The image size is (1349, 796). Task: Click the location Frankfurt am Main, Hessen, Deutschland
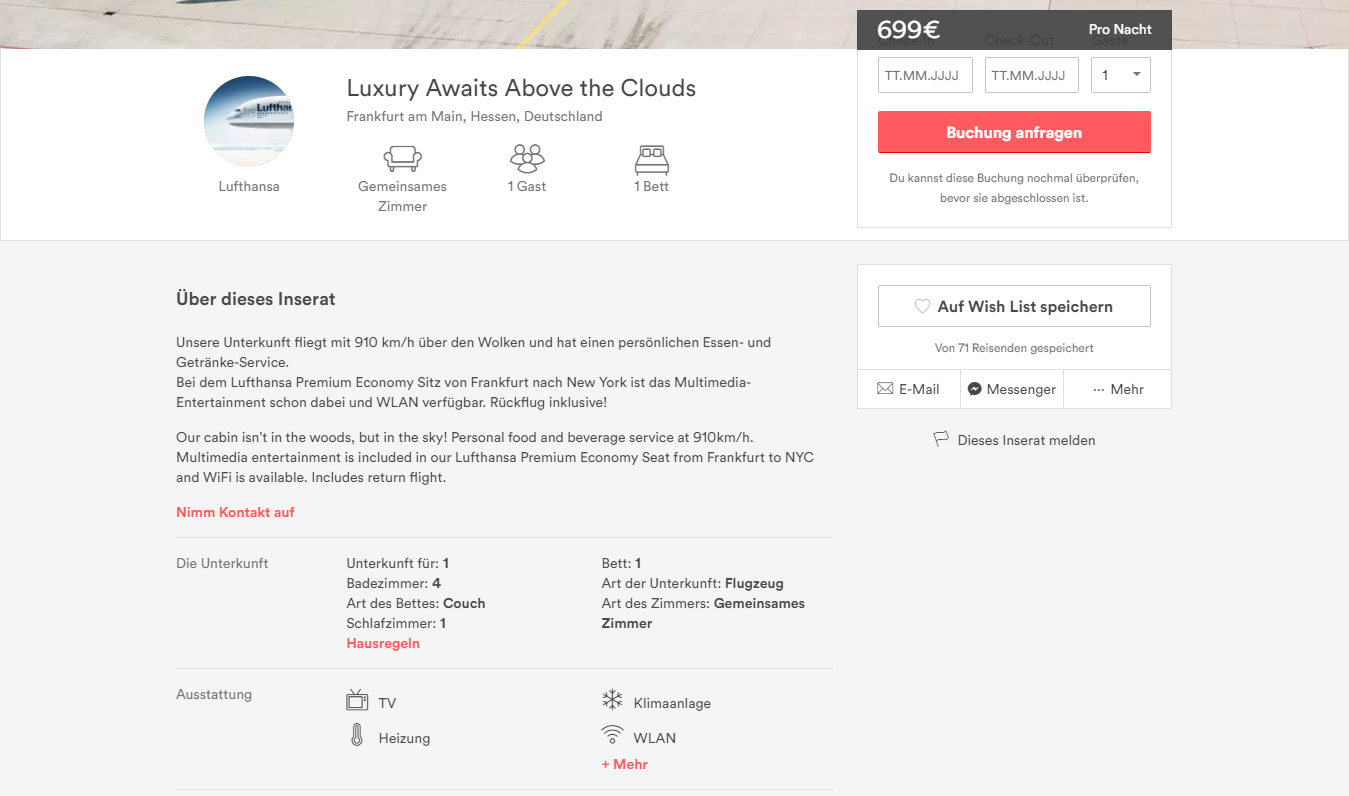pos(475,116)
